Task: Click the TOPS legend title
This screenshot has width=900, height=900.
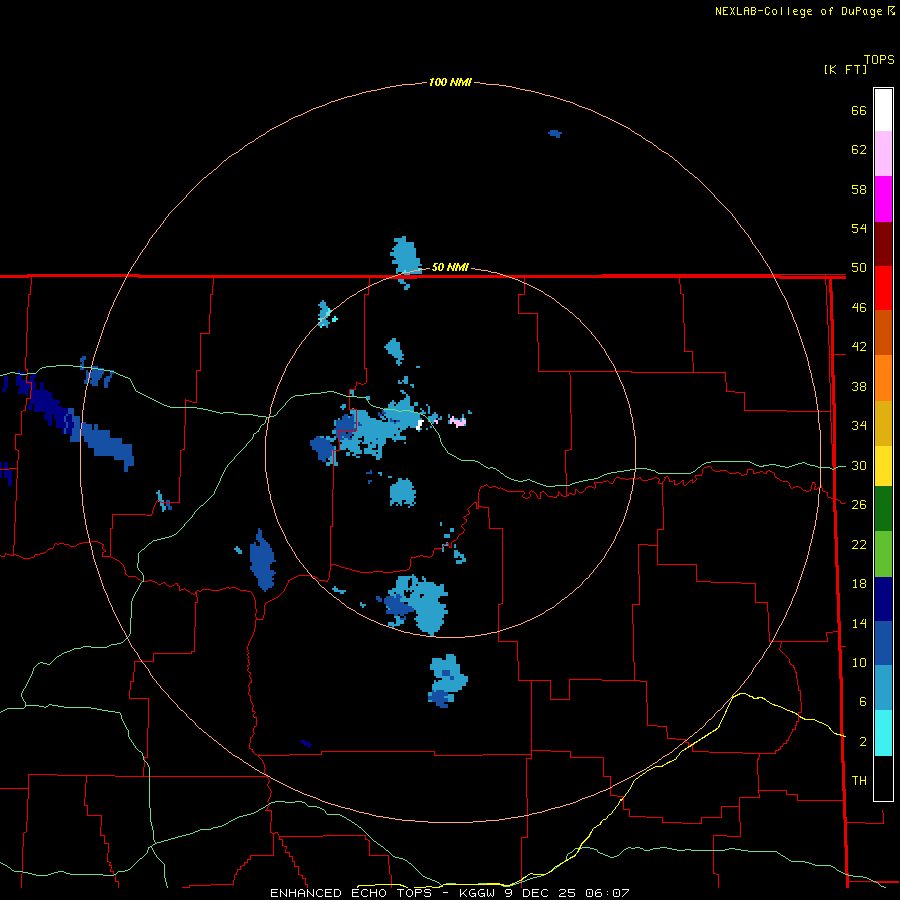Action: coord(879,60)
